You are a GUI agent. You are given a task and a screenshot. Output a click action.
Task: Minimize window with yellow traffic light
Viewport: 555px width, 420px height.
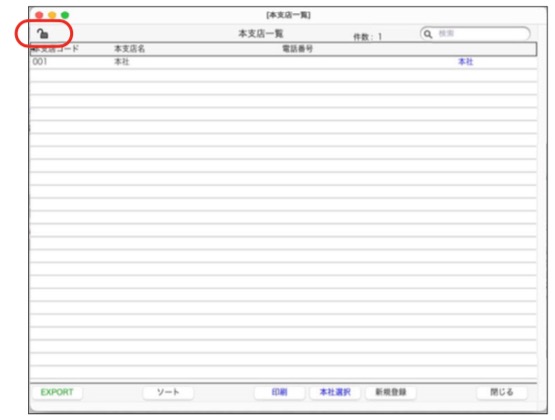pos(52,15)
